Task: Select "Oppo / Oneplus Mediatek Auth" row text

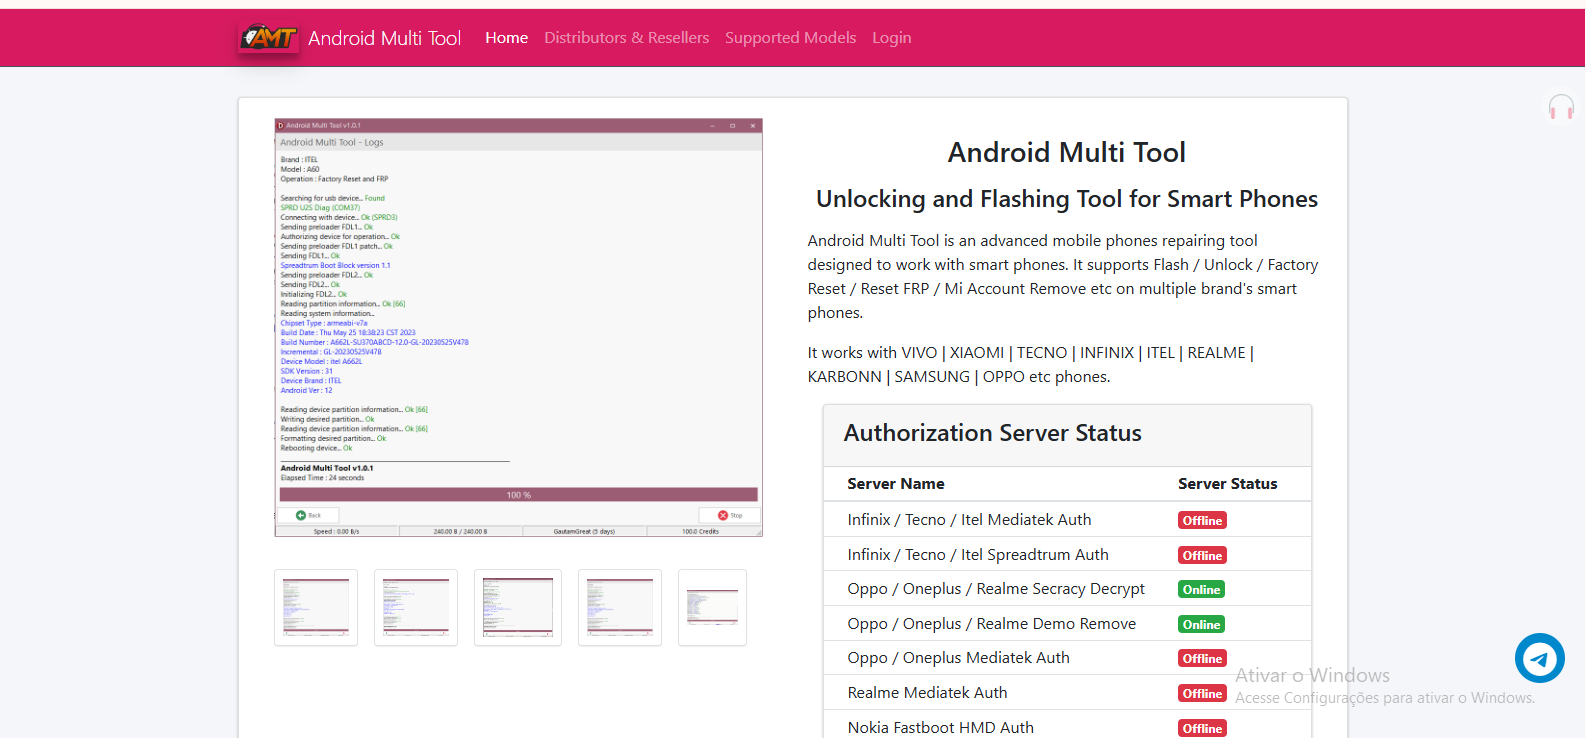Action: (959, 658)
